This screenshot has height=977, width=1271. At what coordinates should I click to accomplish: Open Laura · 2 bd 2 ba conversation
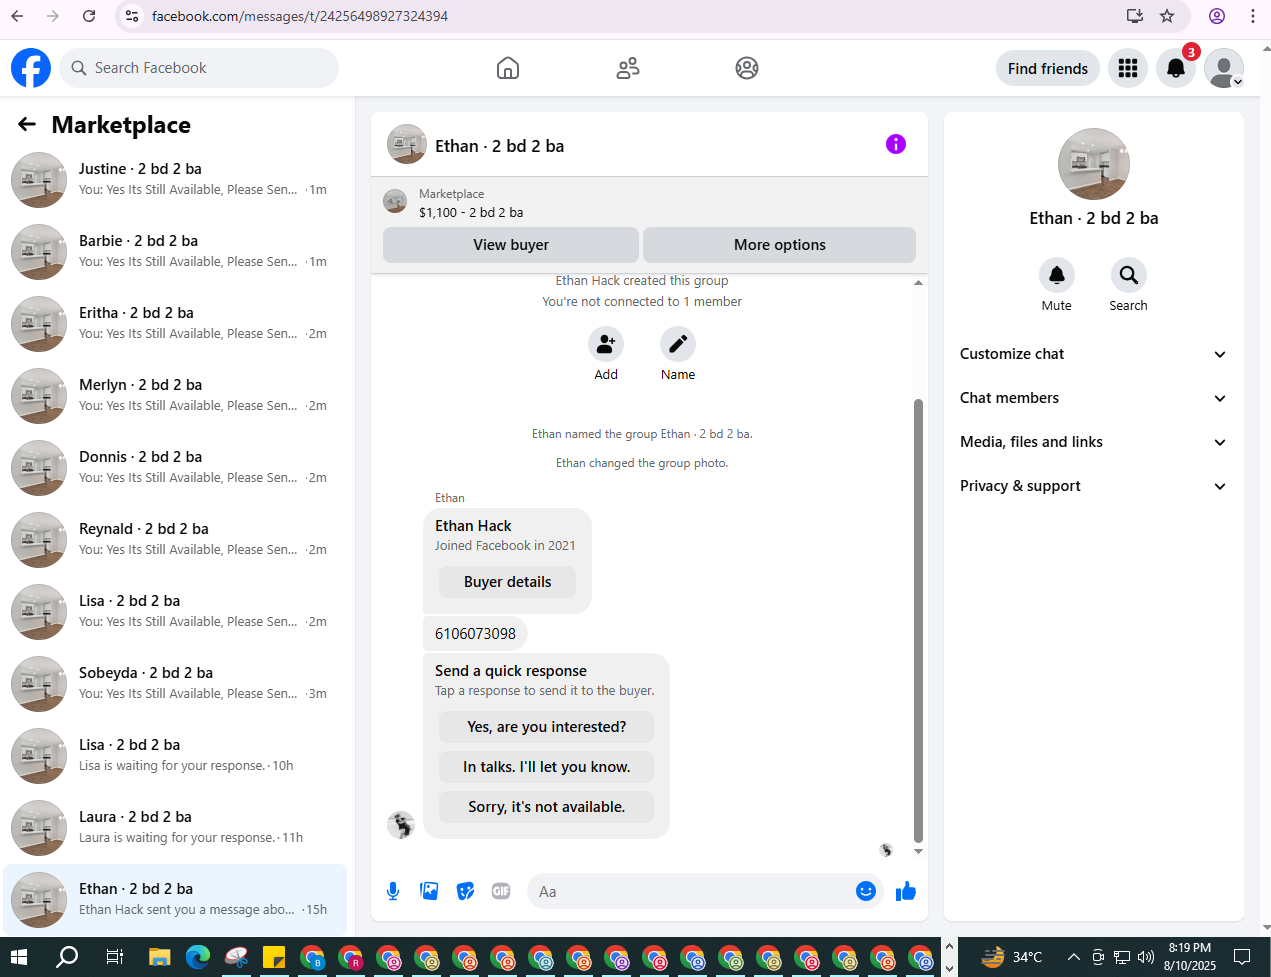pyautogui.click(x=175, y=828)
